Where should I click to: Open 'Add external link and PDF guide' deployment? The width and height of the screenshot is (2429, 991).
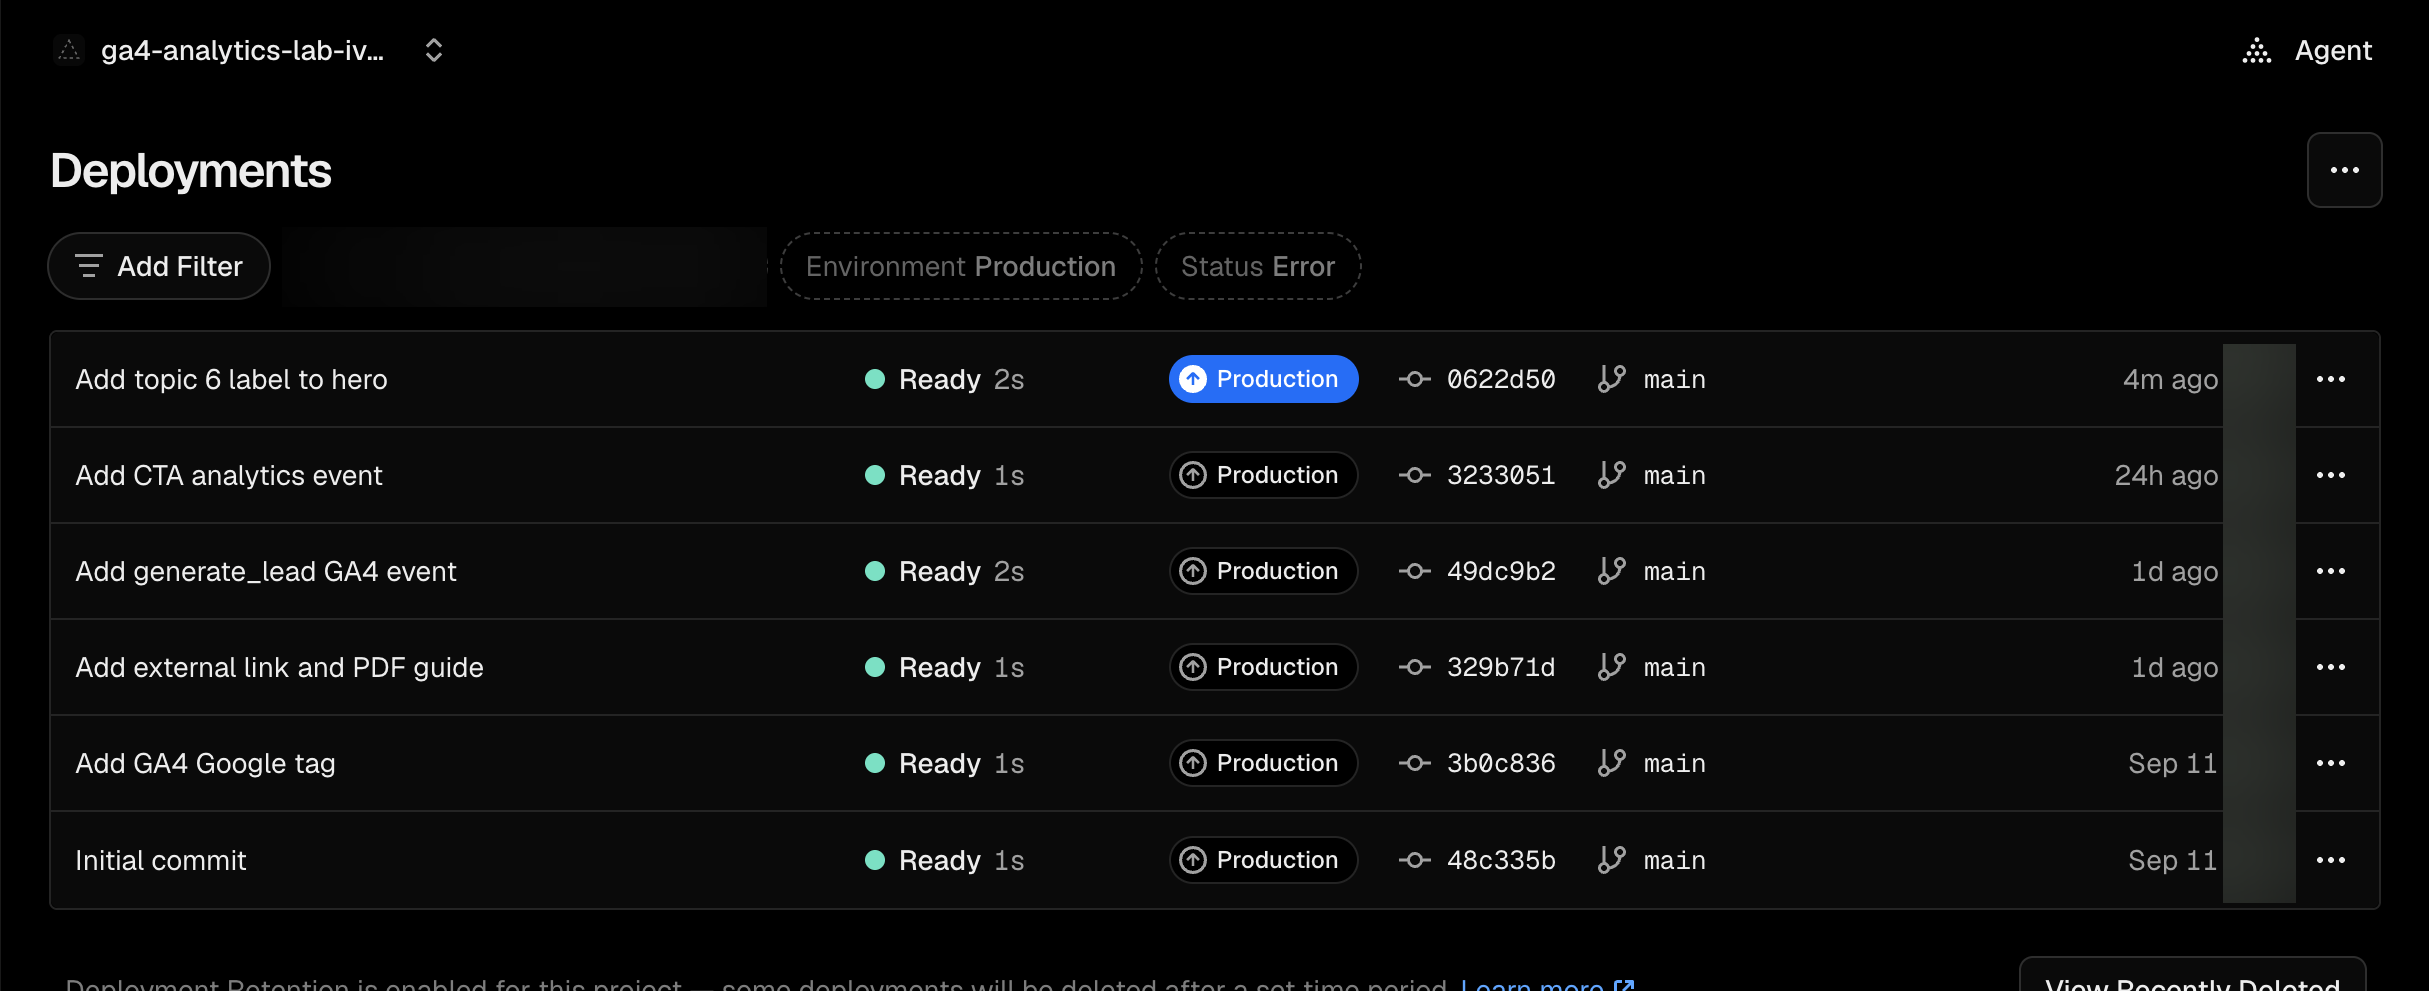pyautogui.click(x=279, y=667)
